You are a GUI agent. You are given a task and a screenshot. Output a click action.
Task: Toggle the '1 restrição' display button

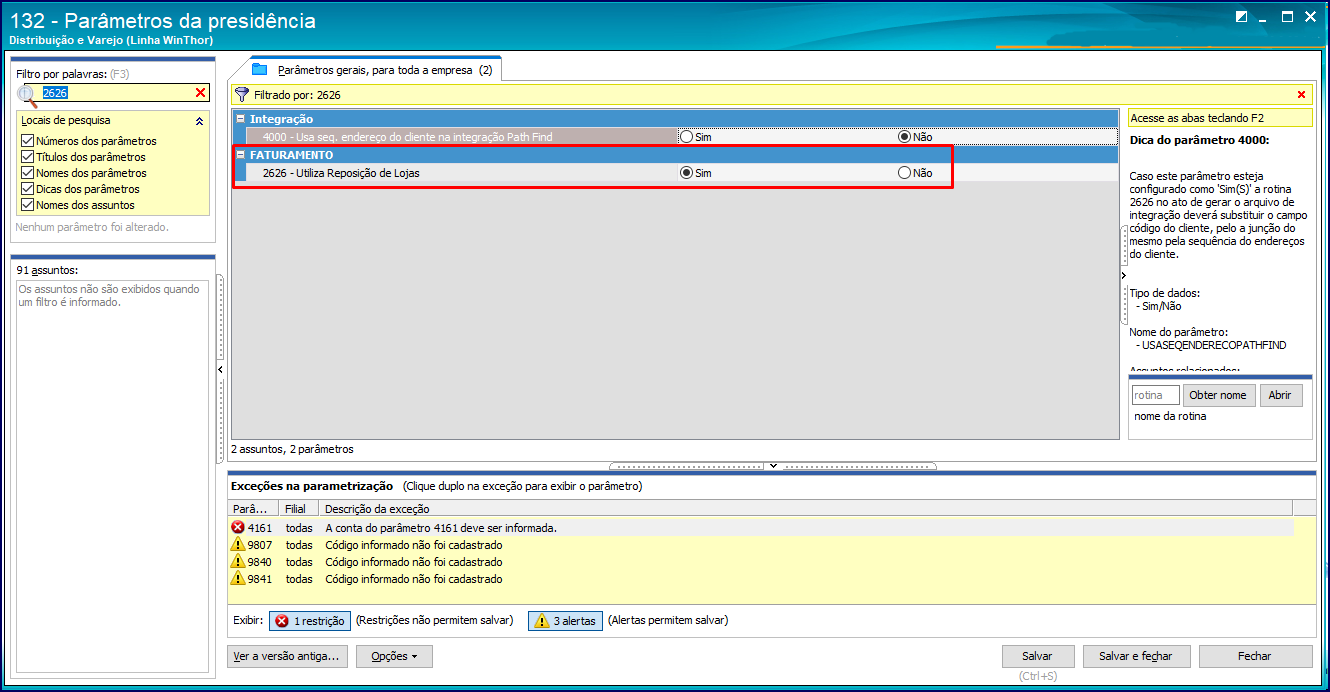310,621
